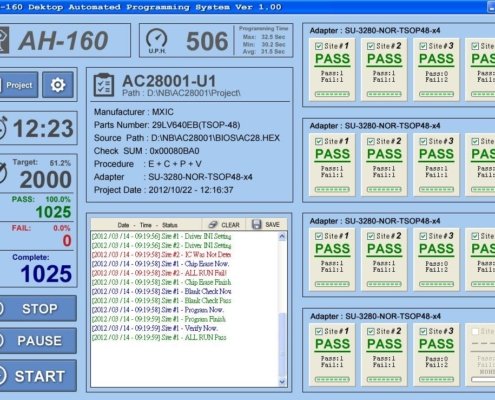Select log row 'Site #1 - Blank Check Pass'
This screenshot has height=400, width=495.
161,300
